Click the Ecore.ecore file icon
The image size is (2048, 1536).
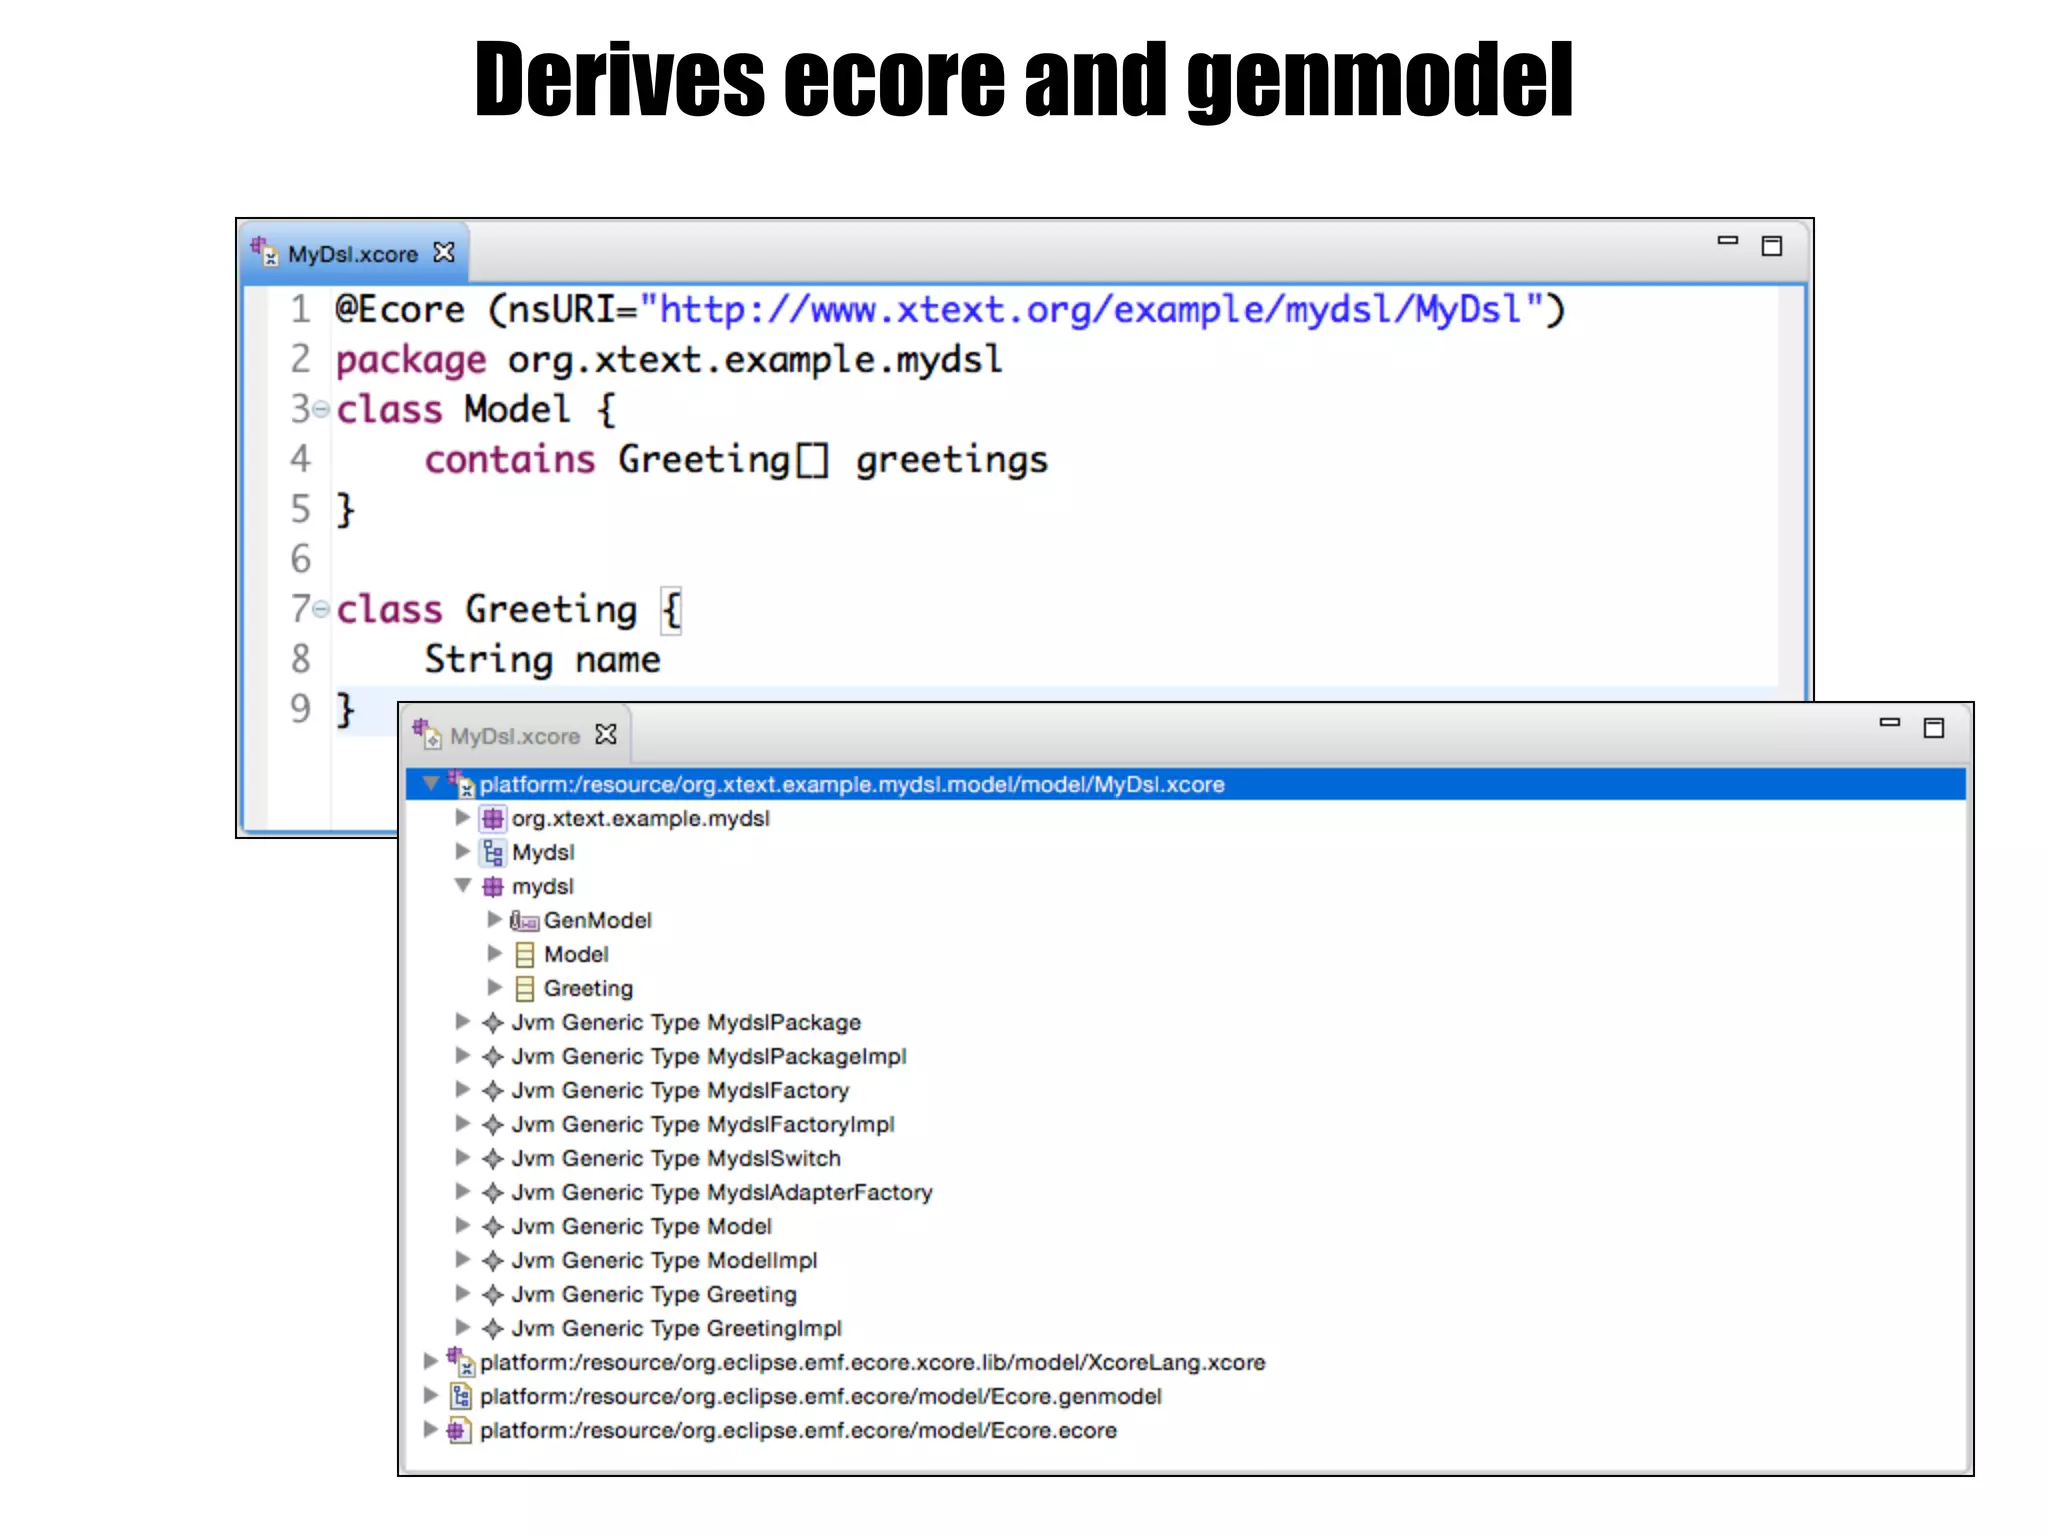point(459,1431)
